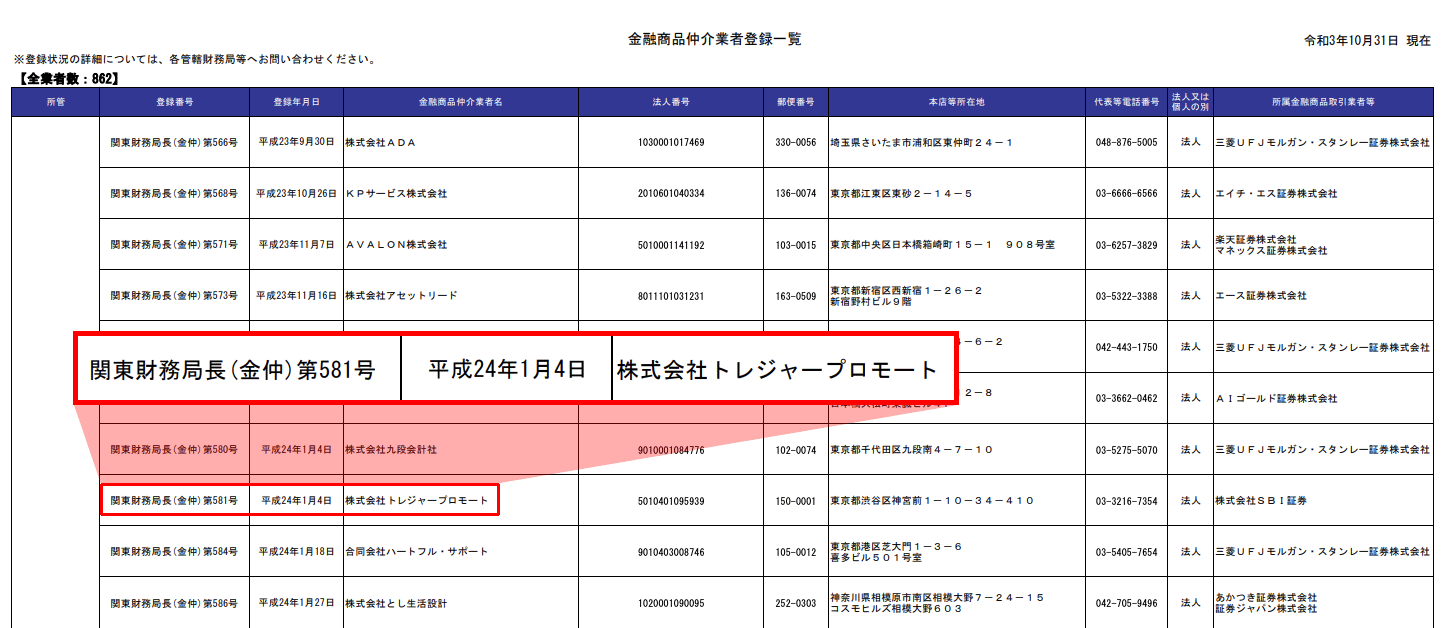The height and width of the screenshot is (628, 1446).
Task: Click the 本店等所在地 column header
Action: [x=956, y=102]
